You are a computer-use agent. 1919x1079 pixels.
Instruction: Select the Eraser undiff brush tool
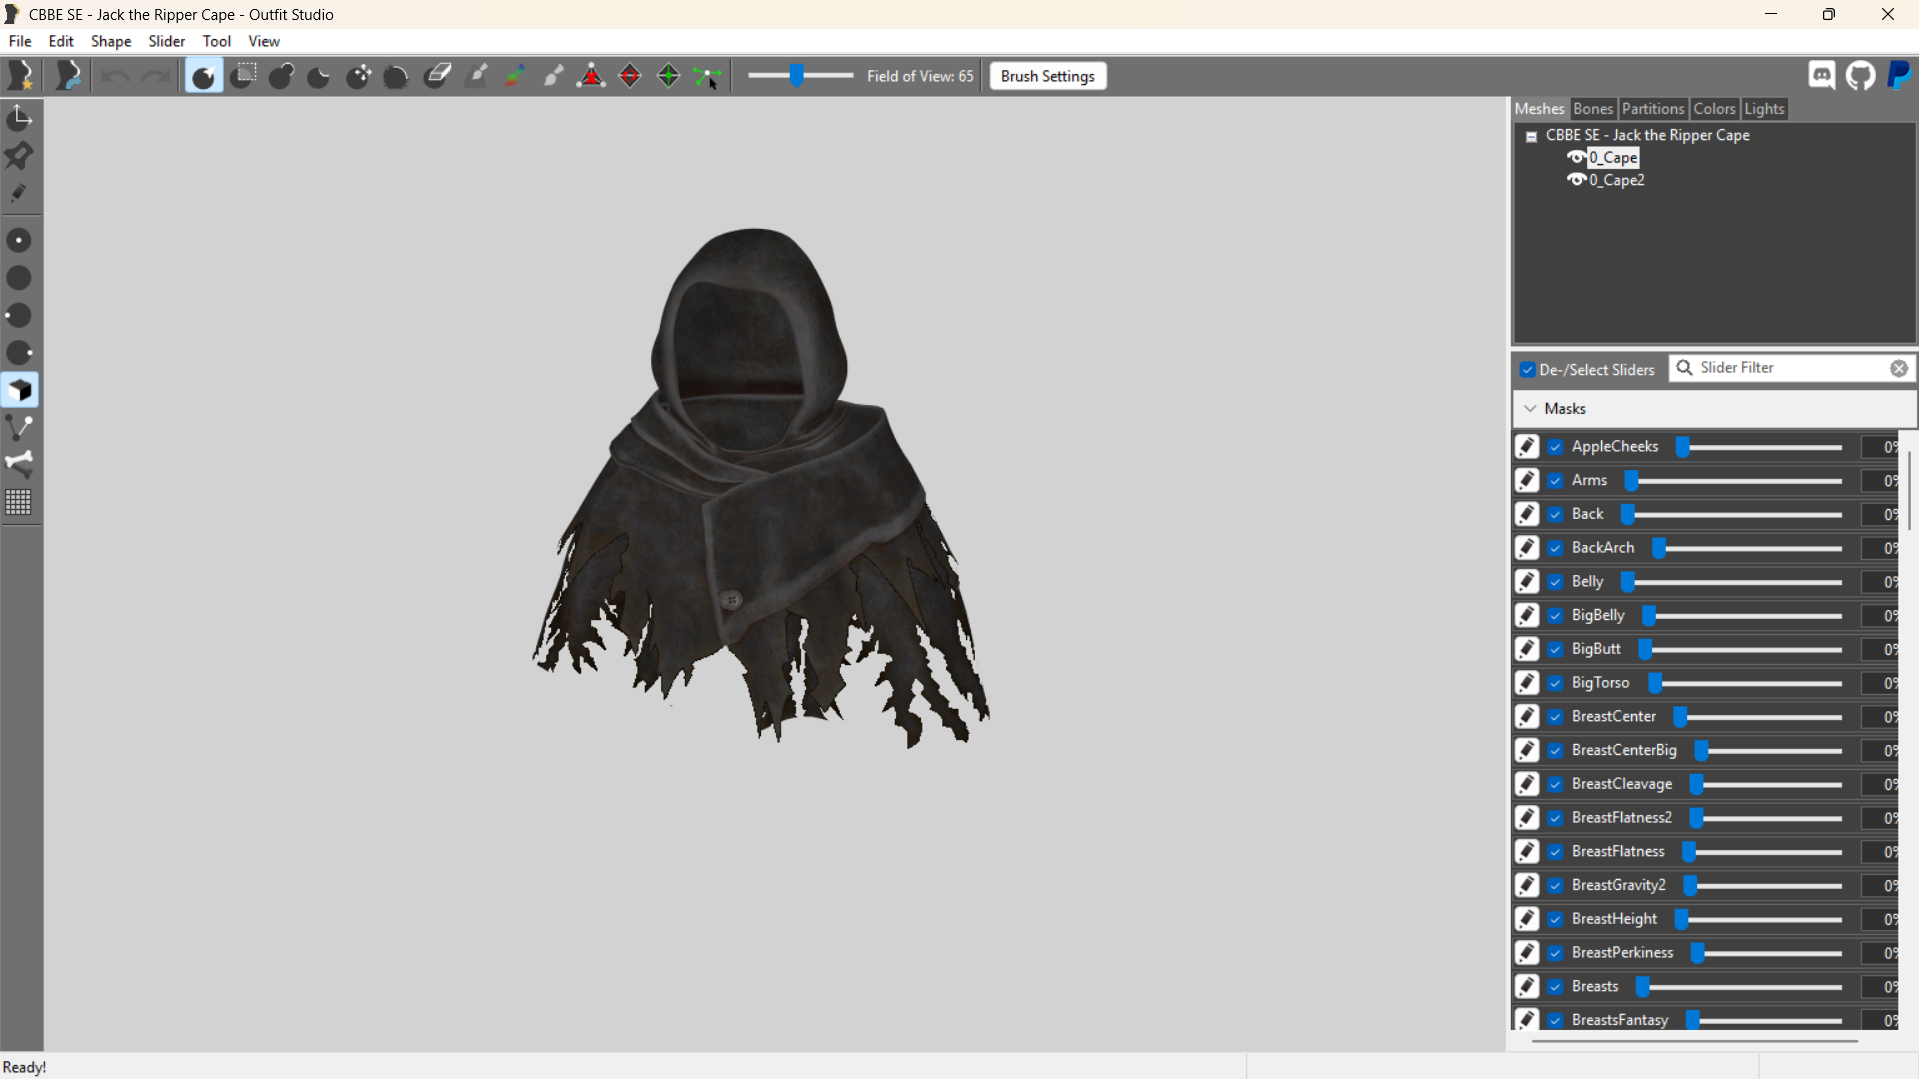click(x=437, y=76)
